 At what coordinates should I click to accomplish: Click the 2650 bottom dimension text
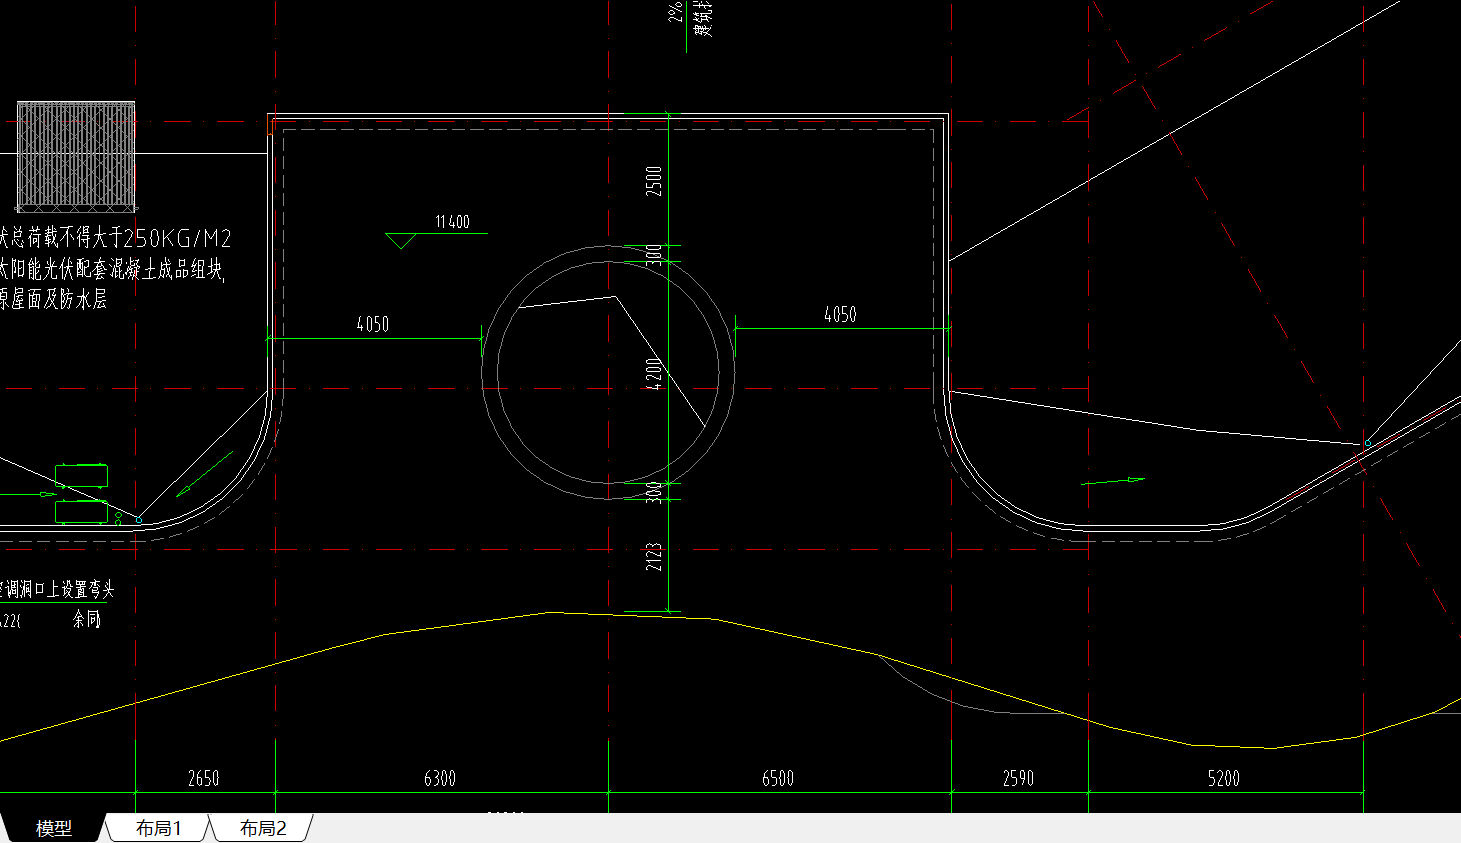(x=203, y=778)
